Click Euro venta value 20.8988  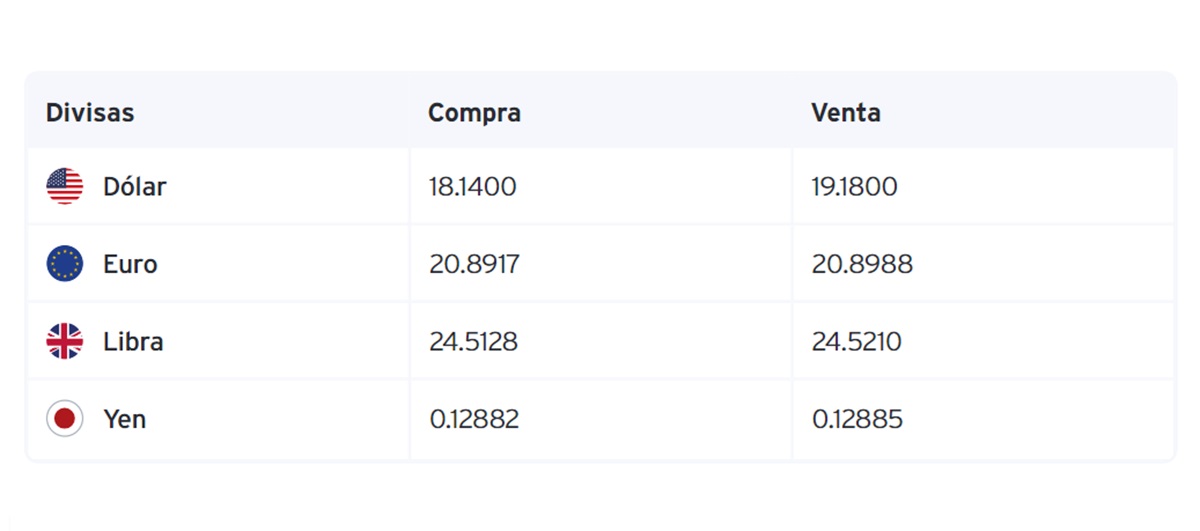pos(862,264)
